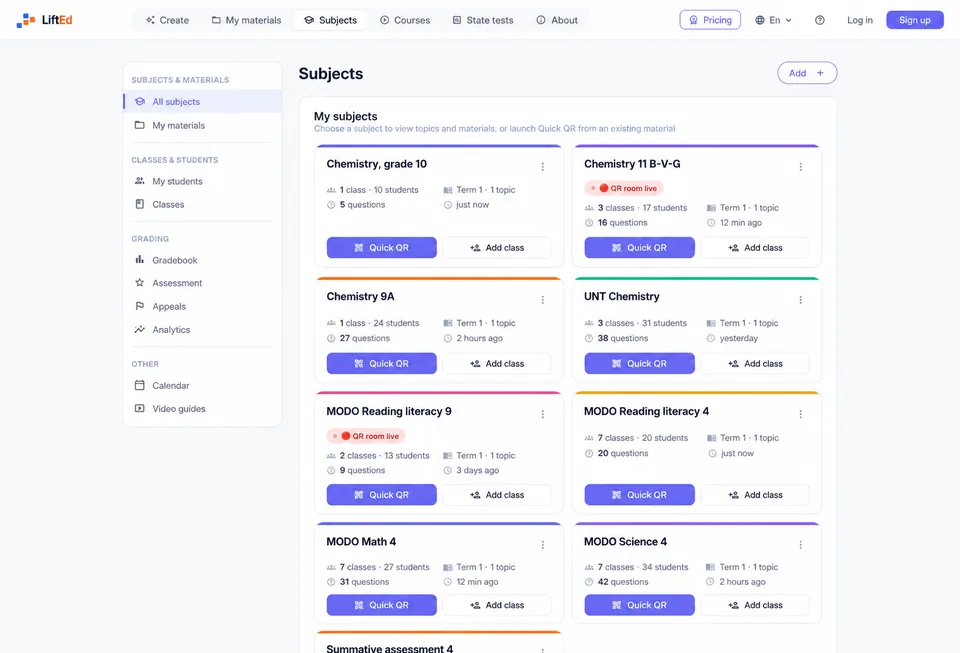The width and height of the screenshot is (960, 653).
Task: Click Quick QR on Chemistry 9A
Action: (381, 364)
